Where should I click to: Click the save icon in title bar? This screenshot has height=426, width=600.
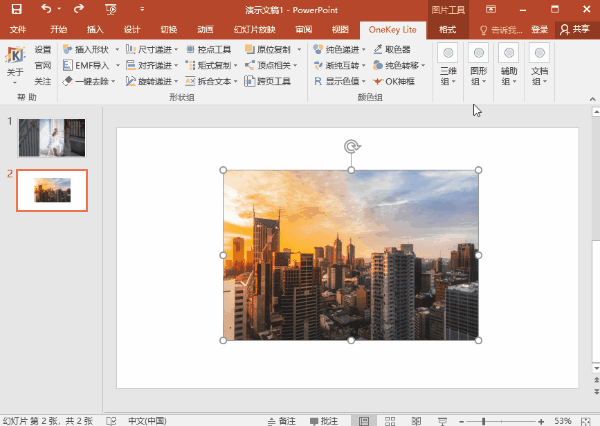(16, 9)
